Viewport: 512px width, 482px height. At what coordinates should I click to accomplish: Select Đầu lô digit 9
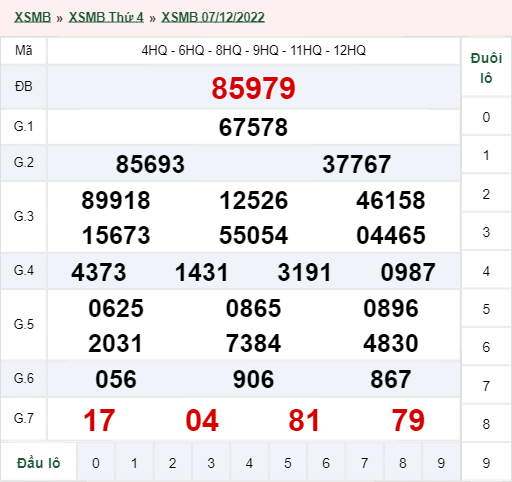441,463
